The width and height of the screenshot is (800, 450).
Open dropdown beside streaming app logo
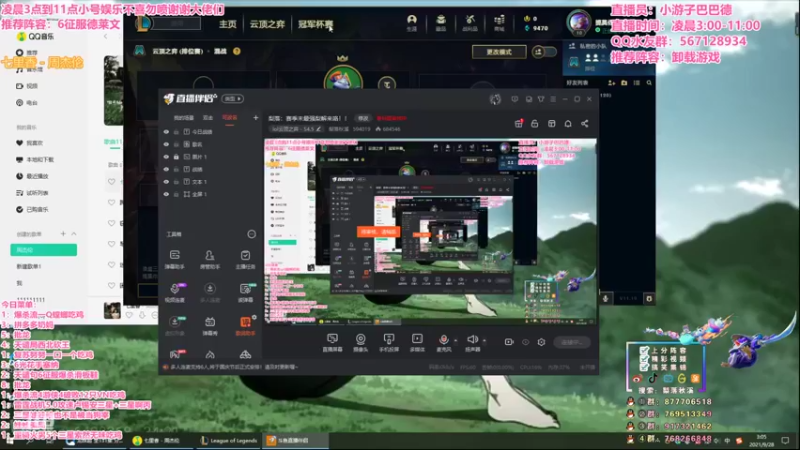coord(233,98)
